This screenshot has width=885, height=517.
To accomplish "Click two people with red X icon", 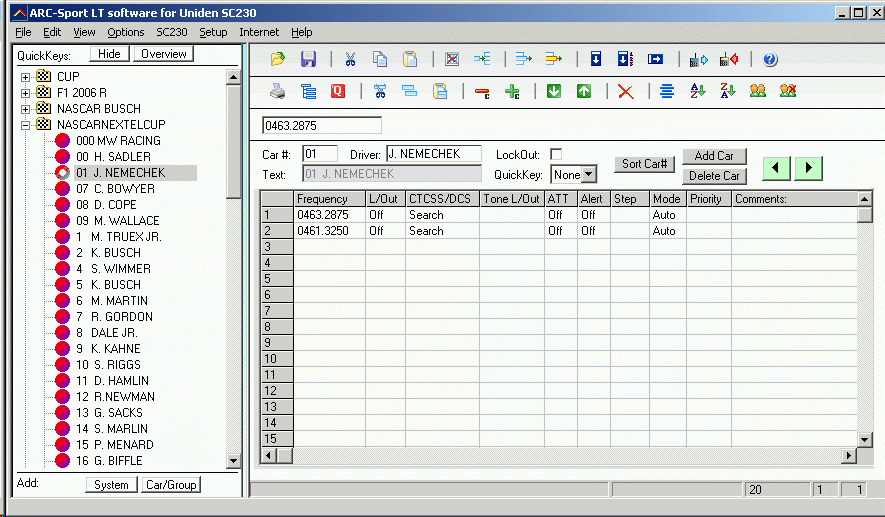I will click(787, 90).
